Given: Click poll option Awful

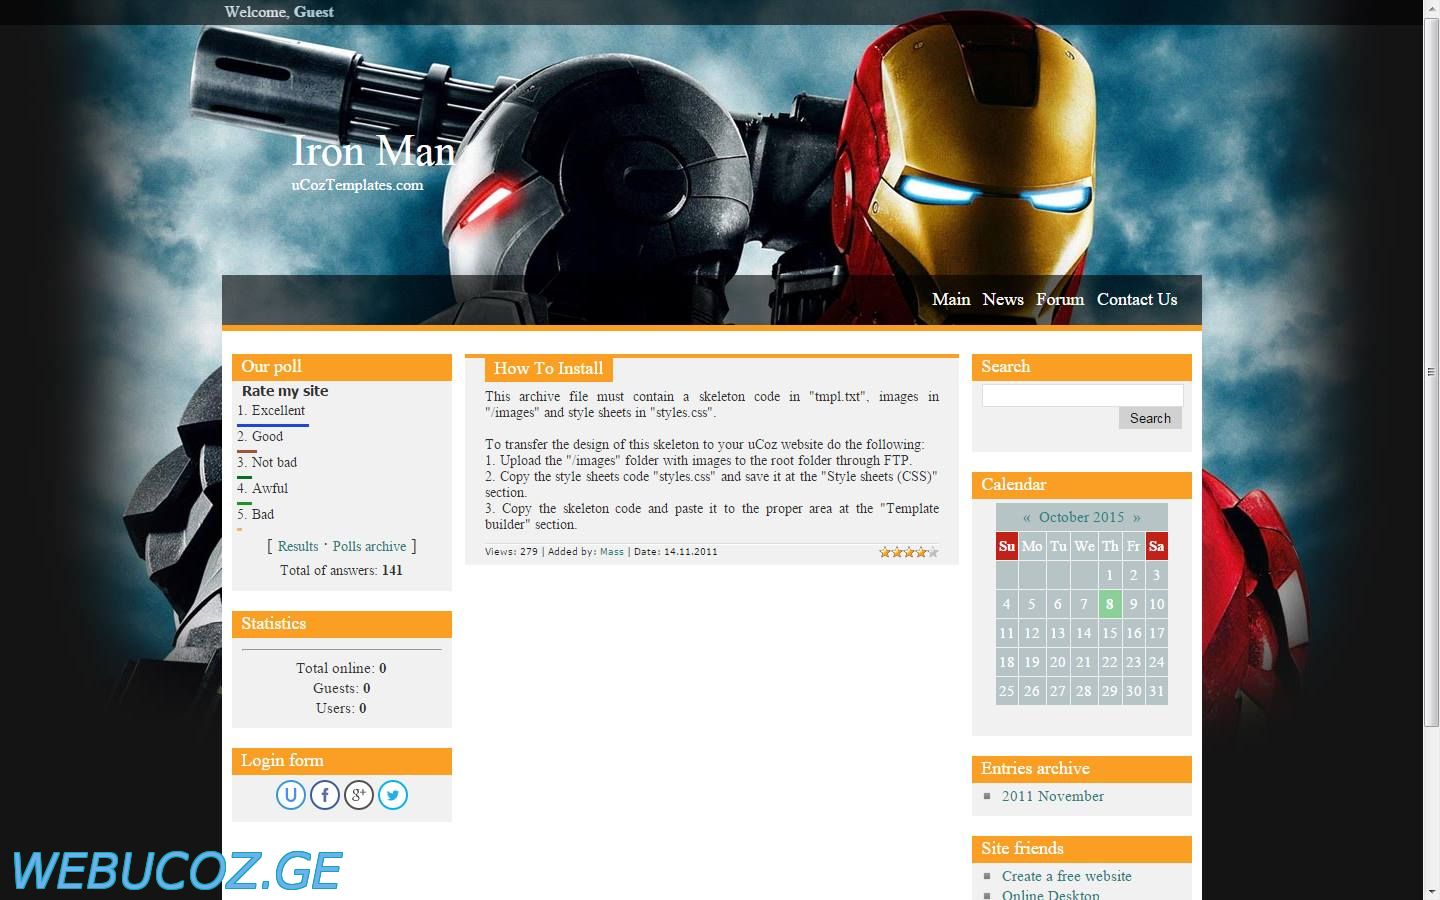Looking at the screenshot, I should point(270,488).
